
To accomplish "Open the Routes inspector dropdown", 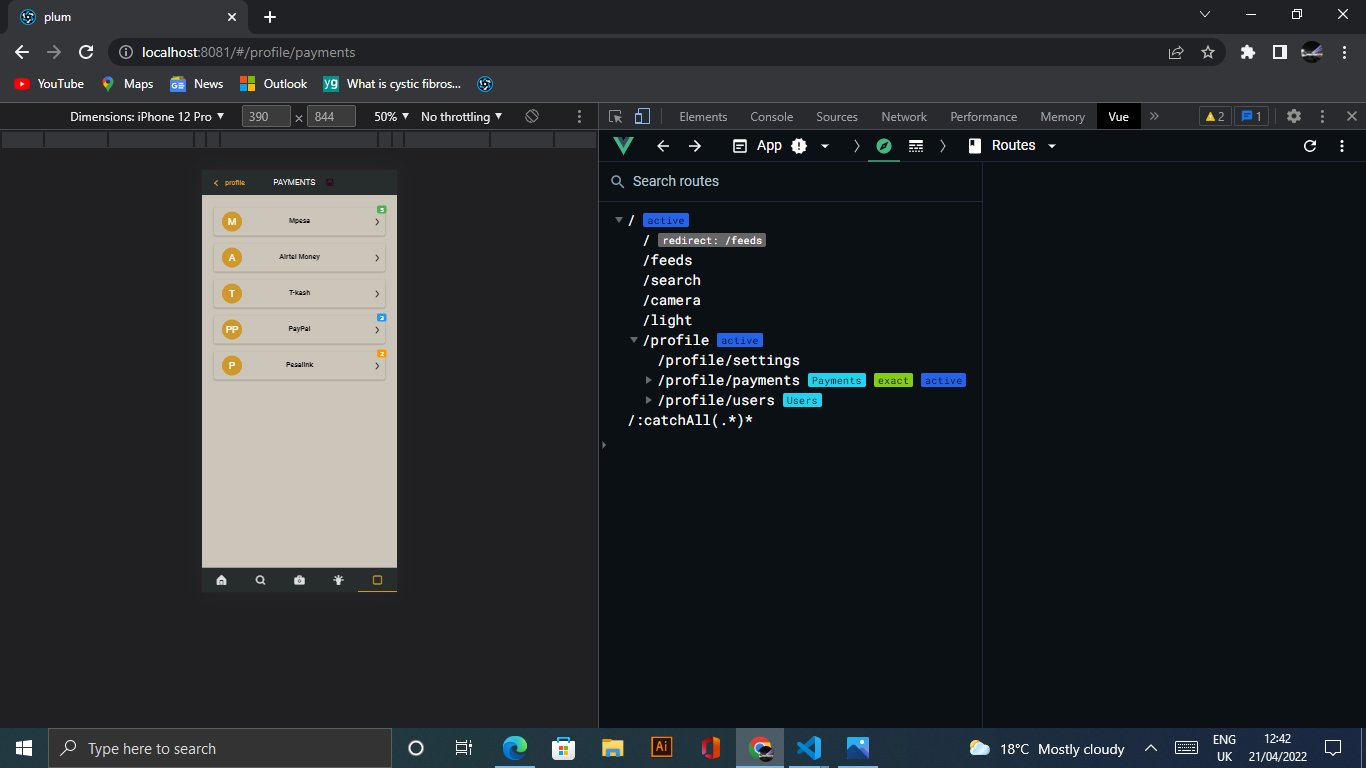I will (x=1012, y=146).
